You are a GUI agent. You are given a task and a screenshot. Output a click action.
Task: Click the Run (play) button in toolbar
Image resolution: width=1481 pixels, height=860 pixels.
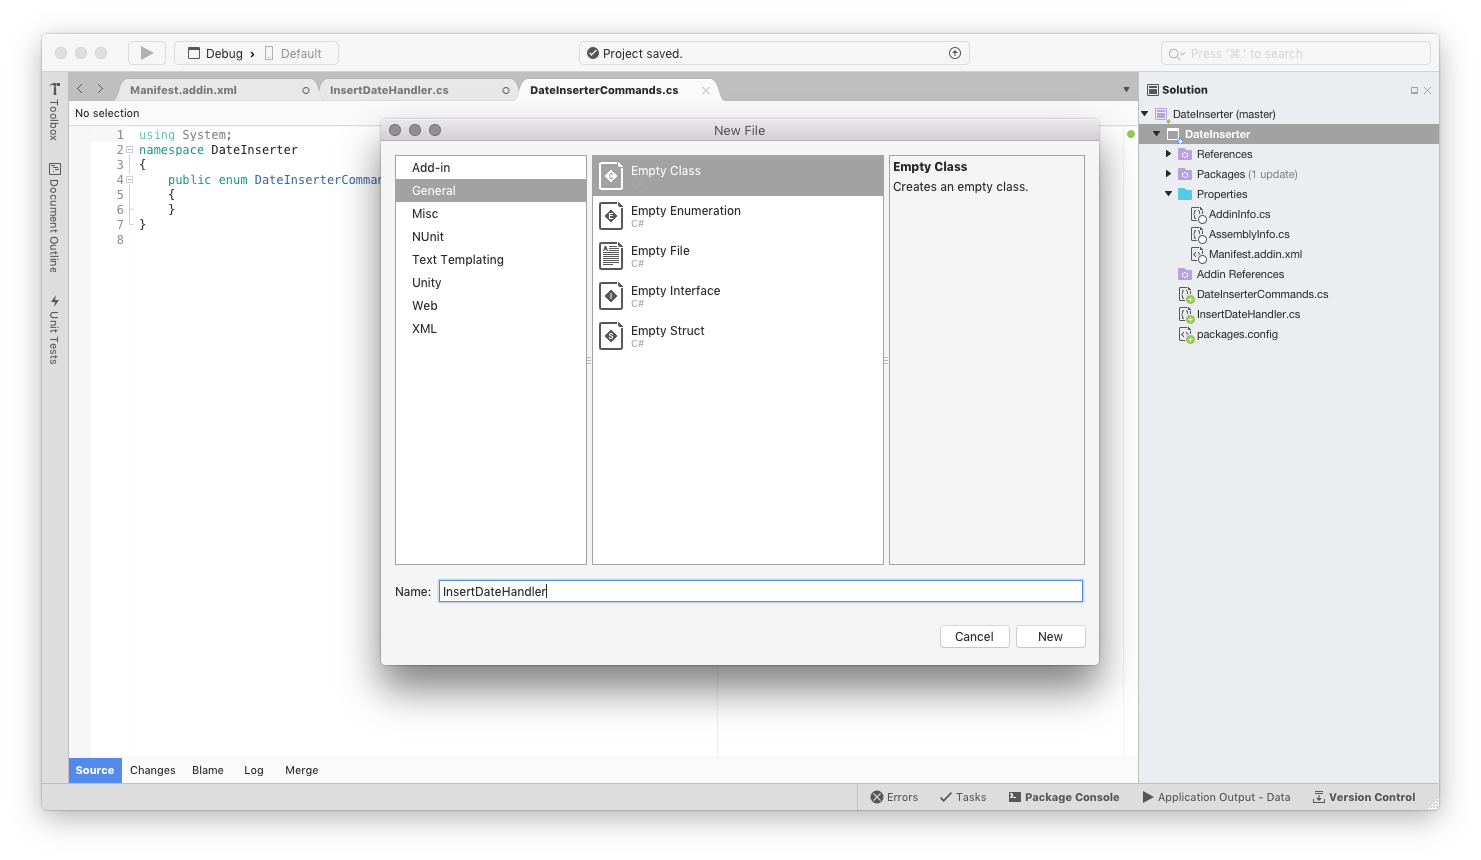point(146,53)
